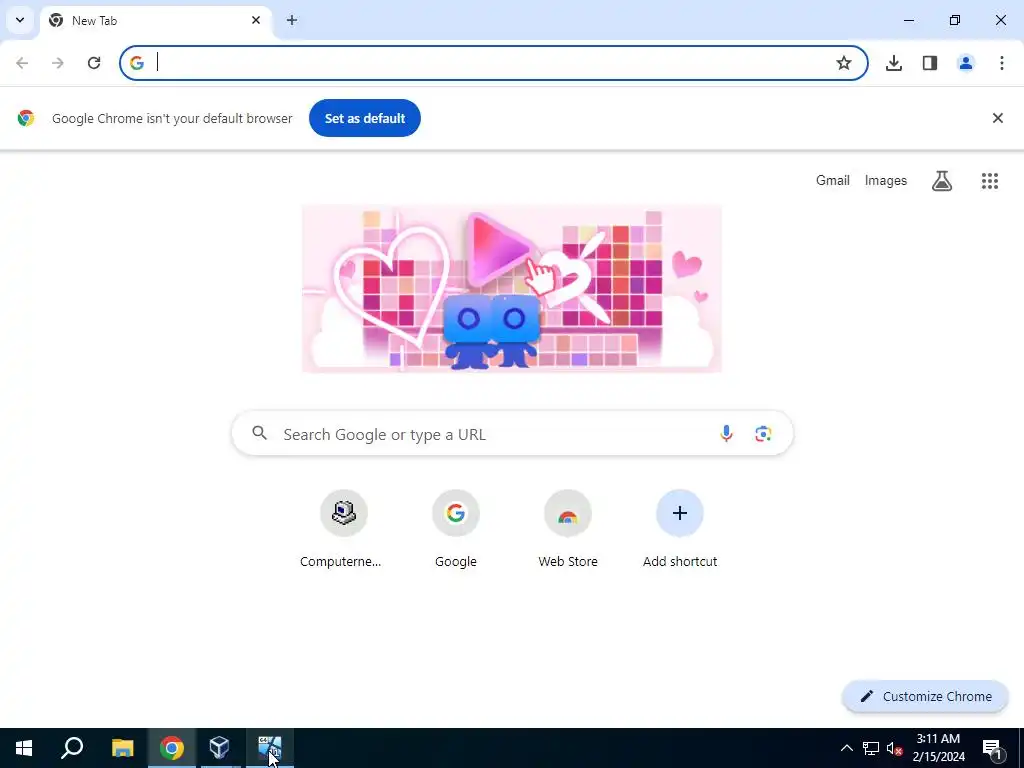The width and height of the screenshot is (1024, 768).
Task: Click the Chrome taskbar icon
Action: [x=172, y=748]
